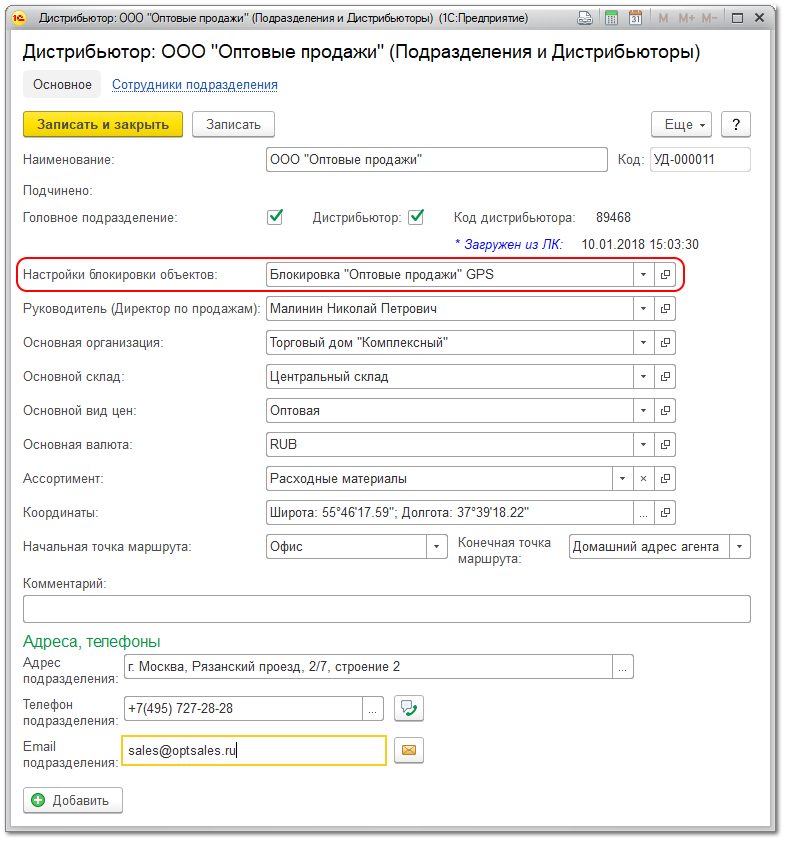Switch to the Основное tab
The height and width of the screenshot is (841, 785).
tap(62, 84)
